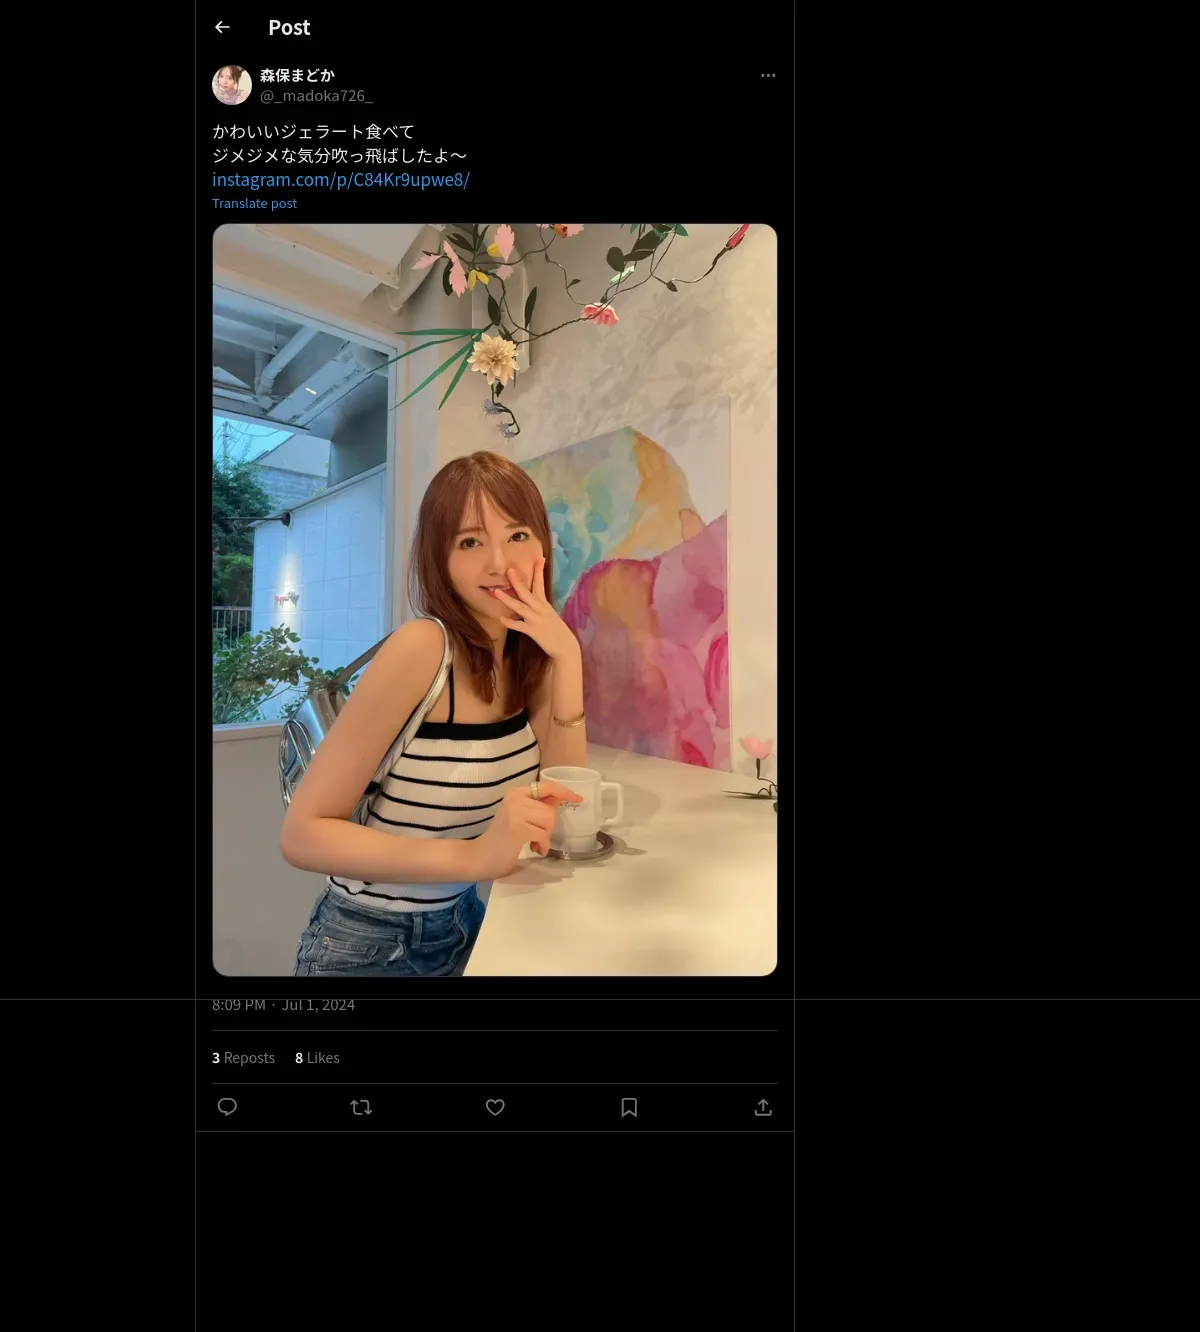
Task: View the 3 Reposts list
Action: 243,1058
